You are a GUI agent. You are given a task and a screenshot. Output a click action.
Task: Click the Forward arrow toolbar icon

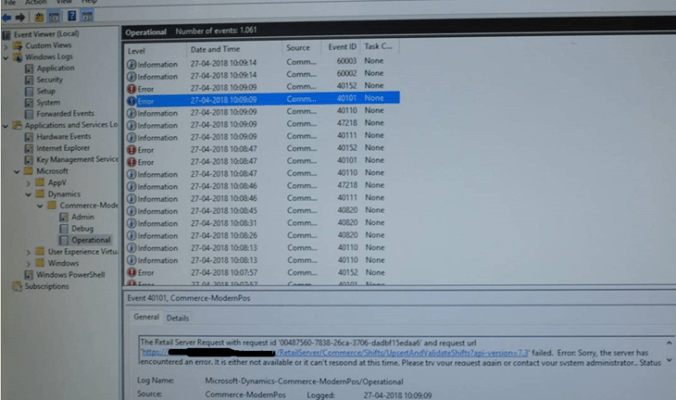(x=20, y=17)
